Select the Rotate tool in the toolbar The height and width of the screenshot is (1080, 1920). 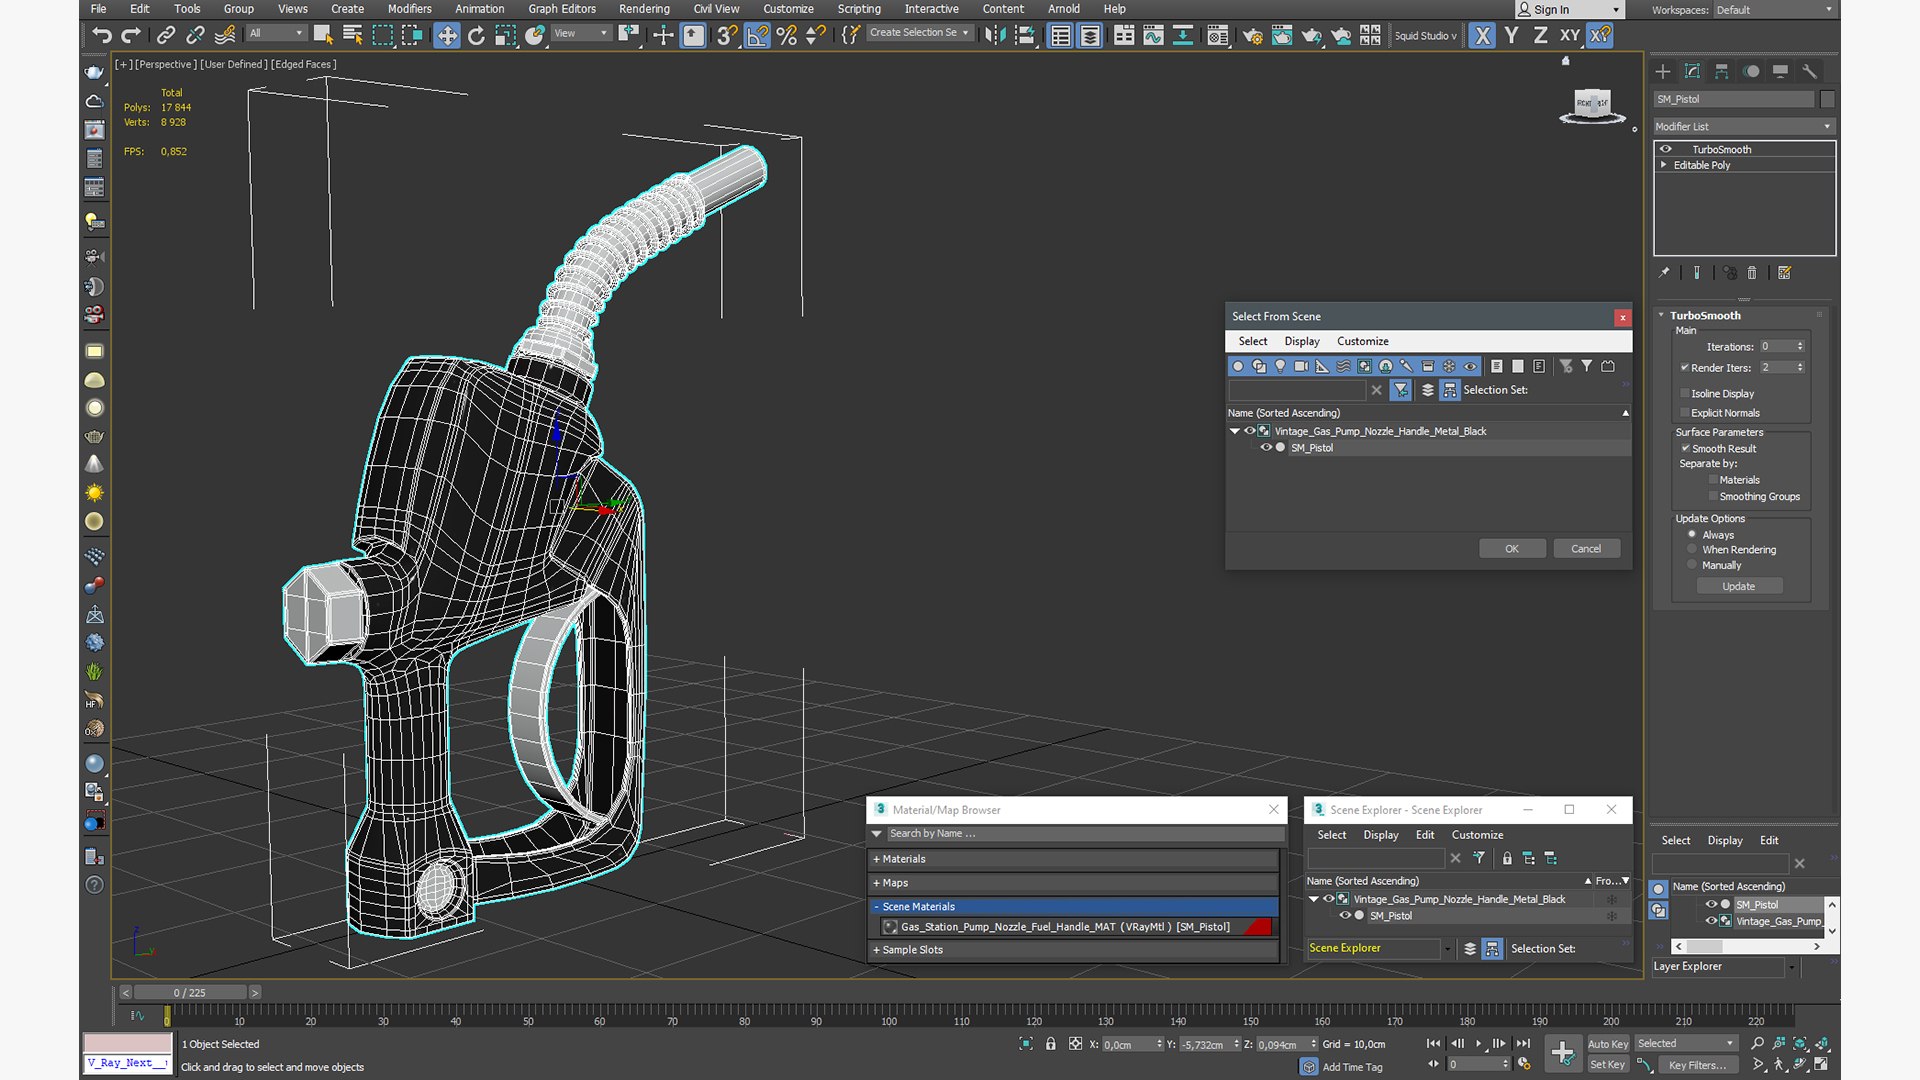[x=476, y=35]
